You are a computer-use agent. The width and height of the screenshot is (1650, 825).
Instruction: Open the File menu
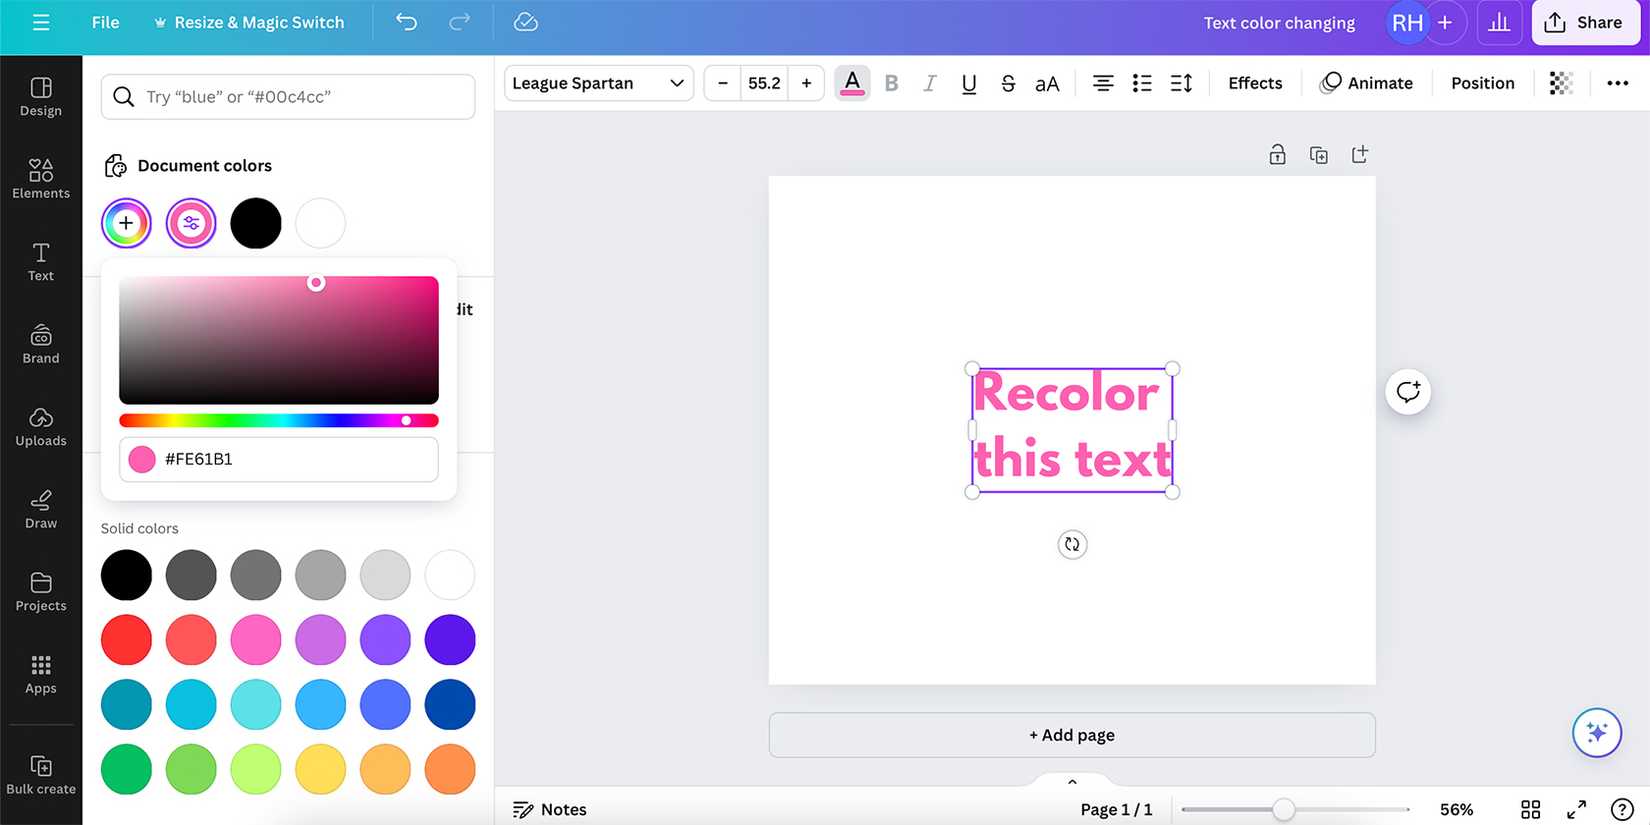click(105, 22)
